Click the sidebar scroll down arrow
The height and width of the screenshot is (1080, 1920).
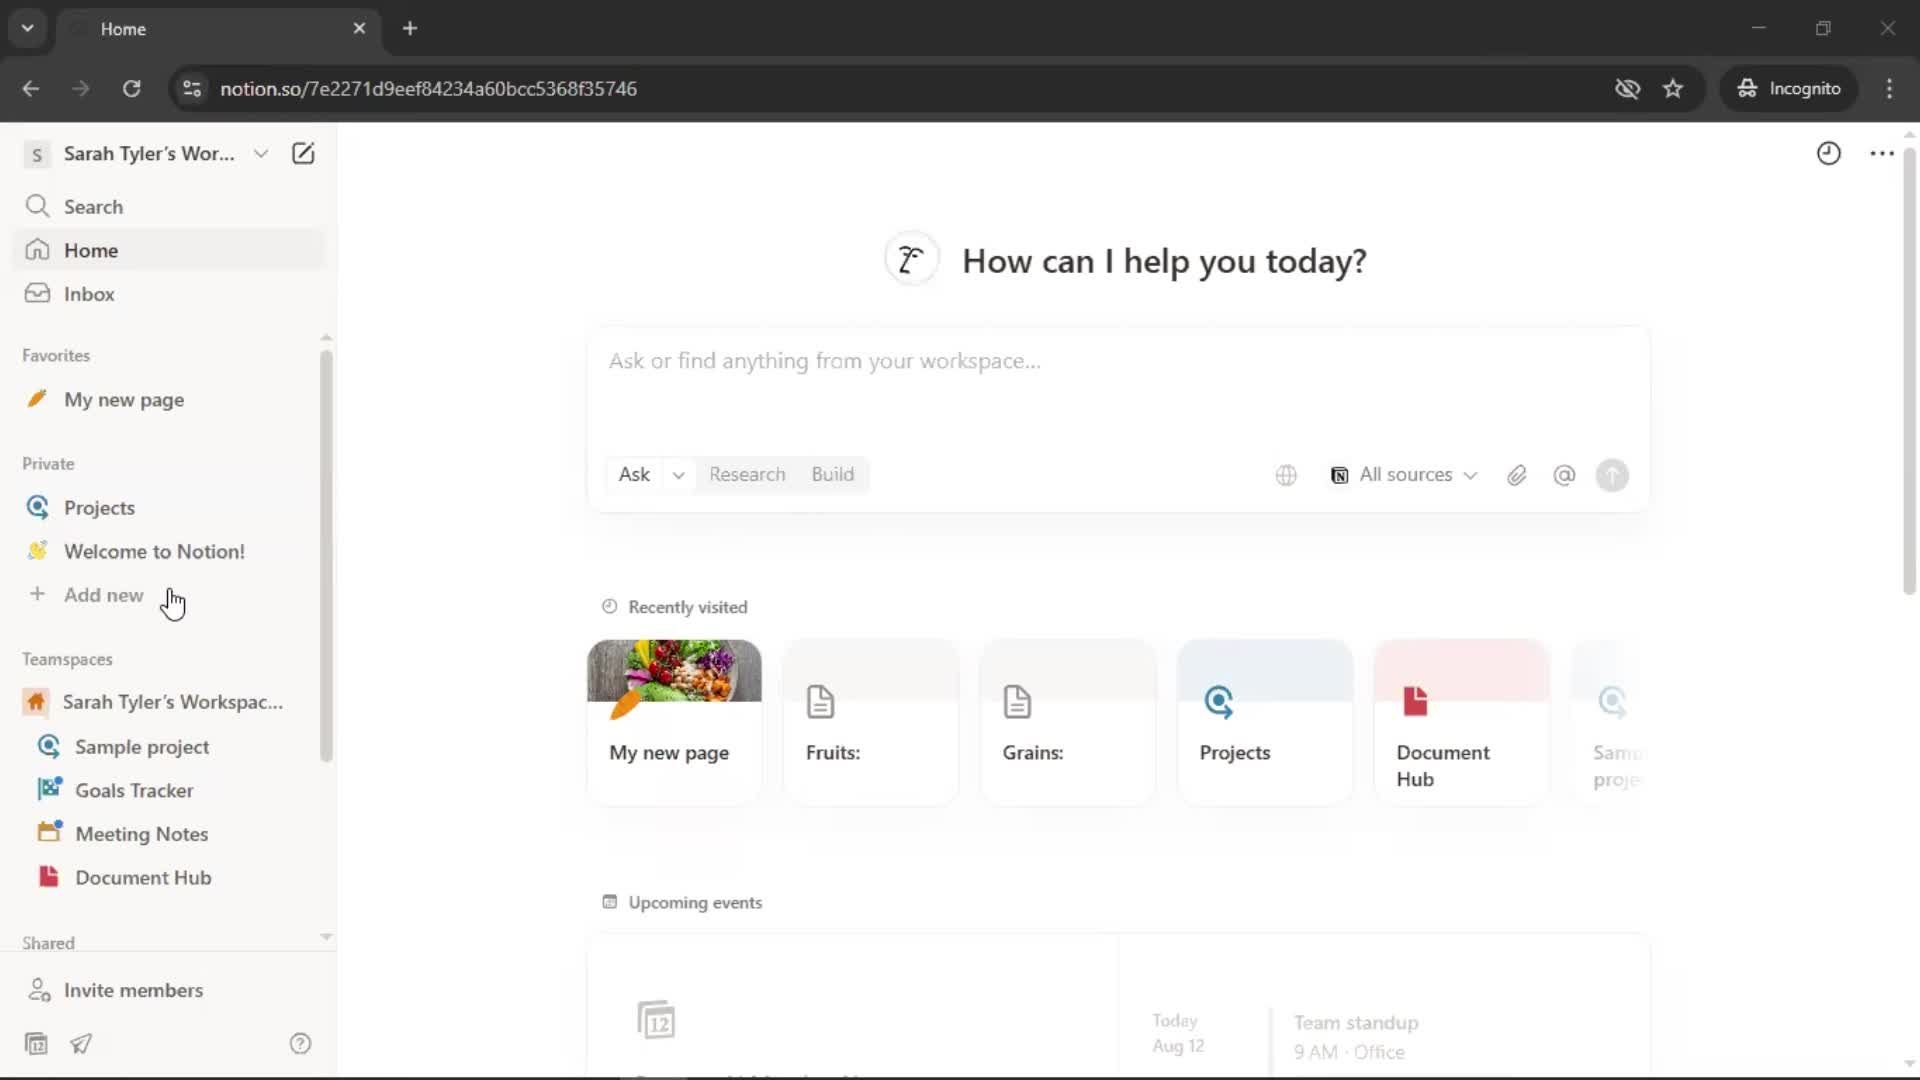pyautogui.click(x=326, y=937)
